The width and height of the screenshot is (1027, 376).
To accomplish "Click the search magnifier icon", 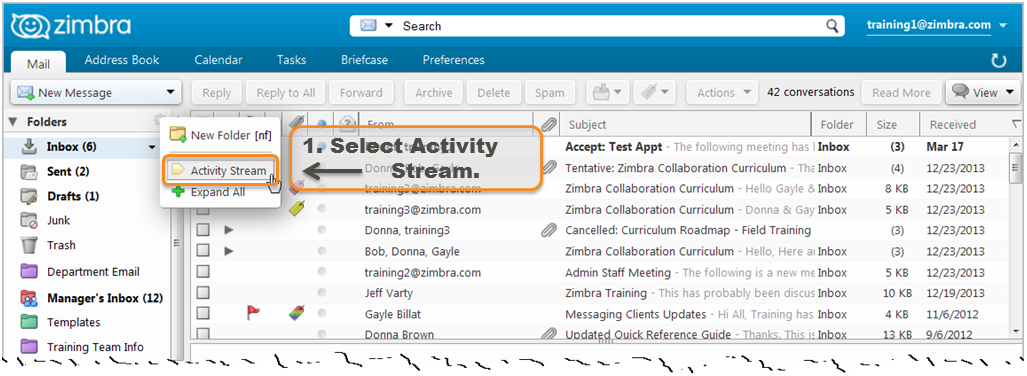I will click(x=832, y=26).
